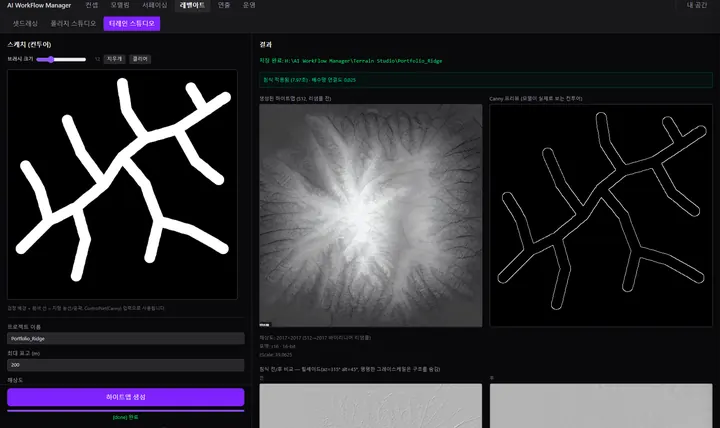The width and height of the screenshot is (720, 428).
Task: Open the 운영 top navigation tab
Action: pos(249,5)
